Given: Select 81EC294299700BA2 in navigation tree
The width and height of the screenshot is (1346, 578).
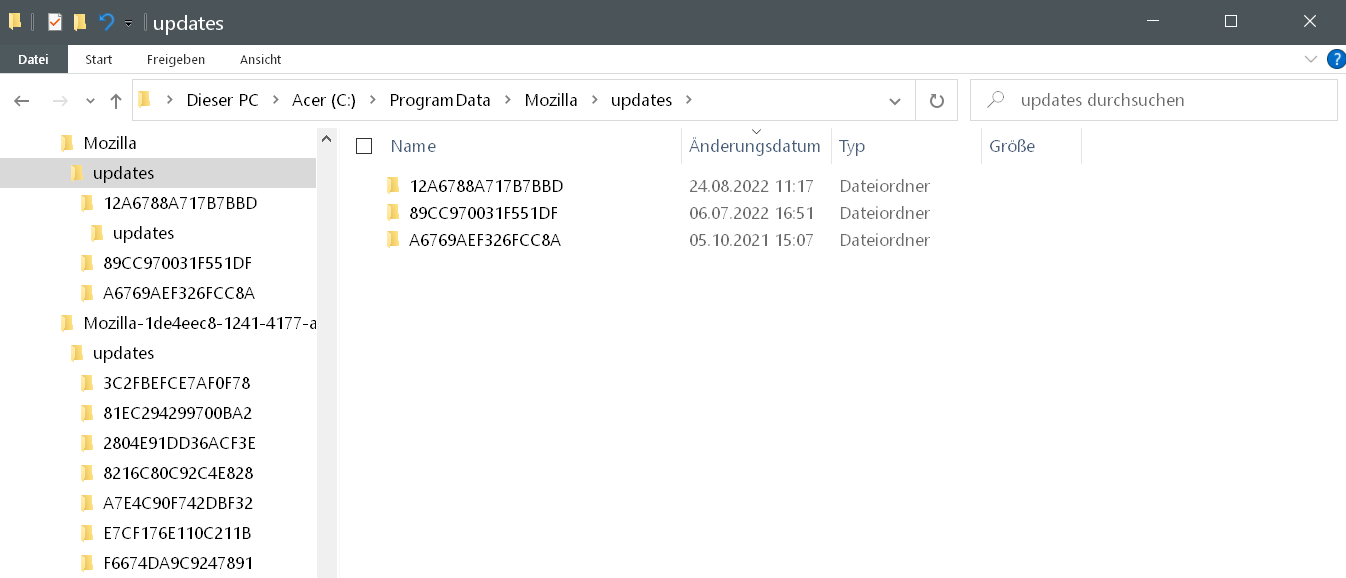Looking at the screenshot, I should [177, 413].
